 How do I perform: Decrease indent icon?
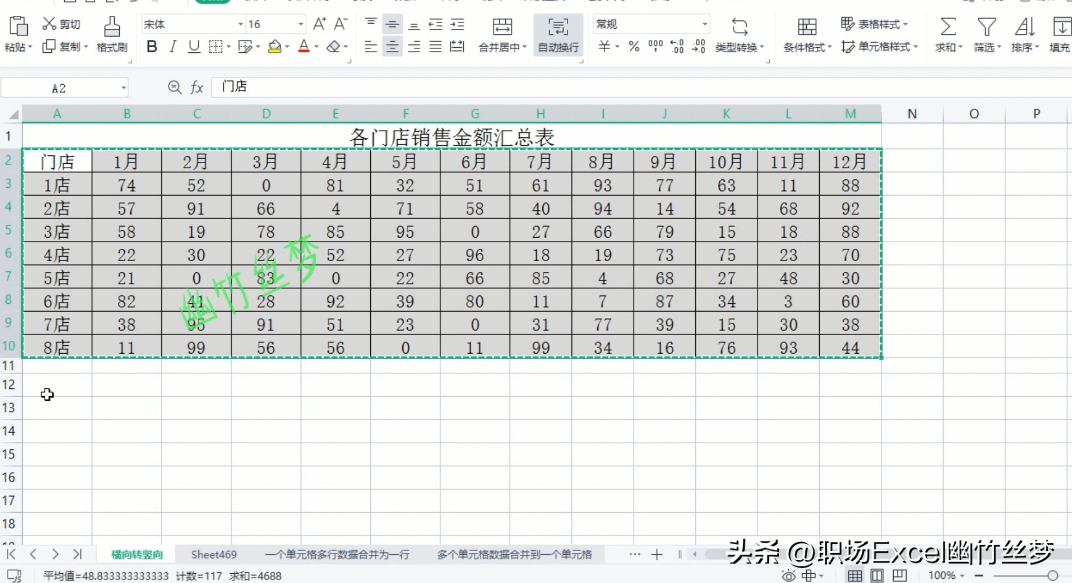[x=436, y=25]
